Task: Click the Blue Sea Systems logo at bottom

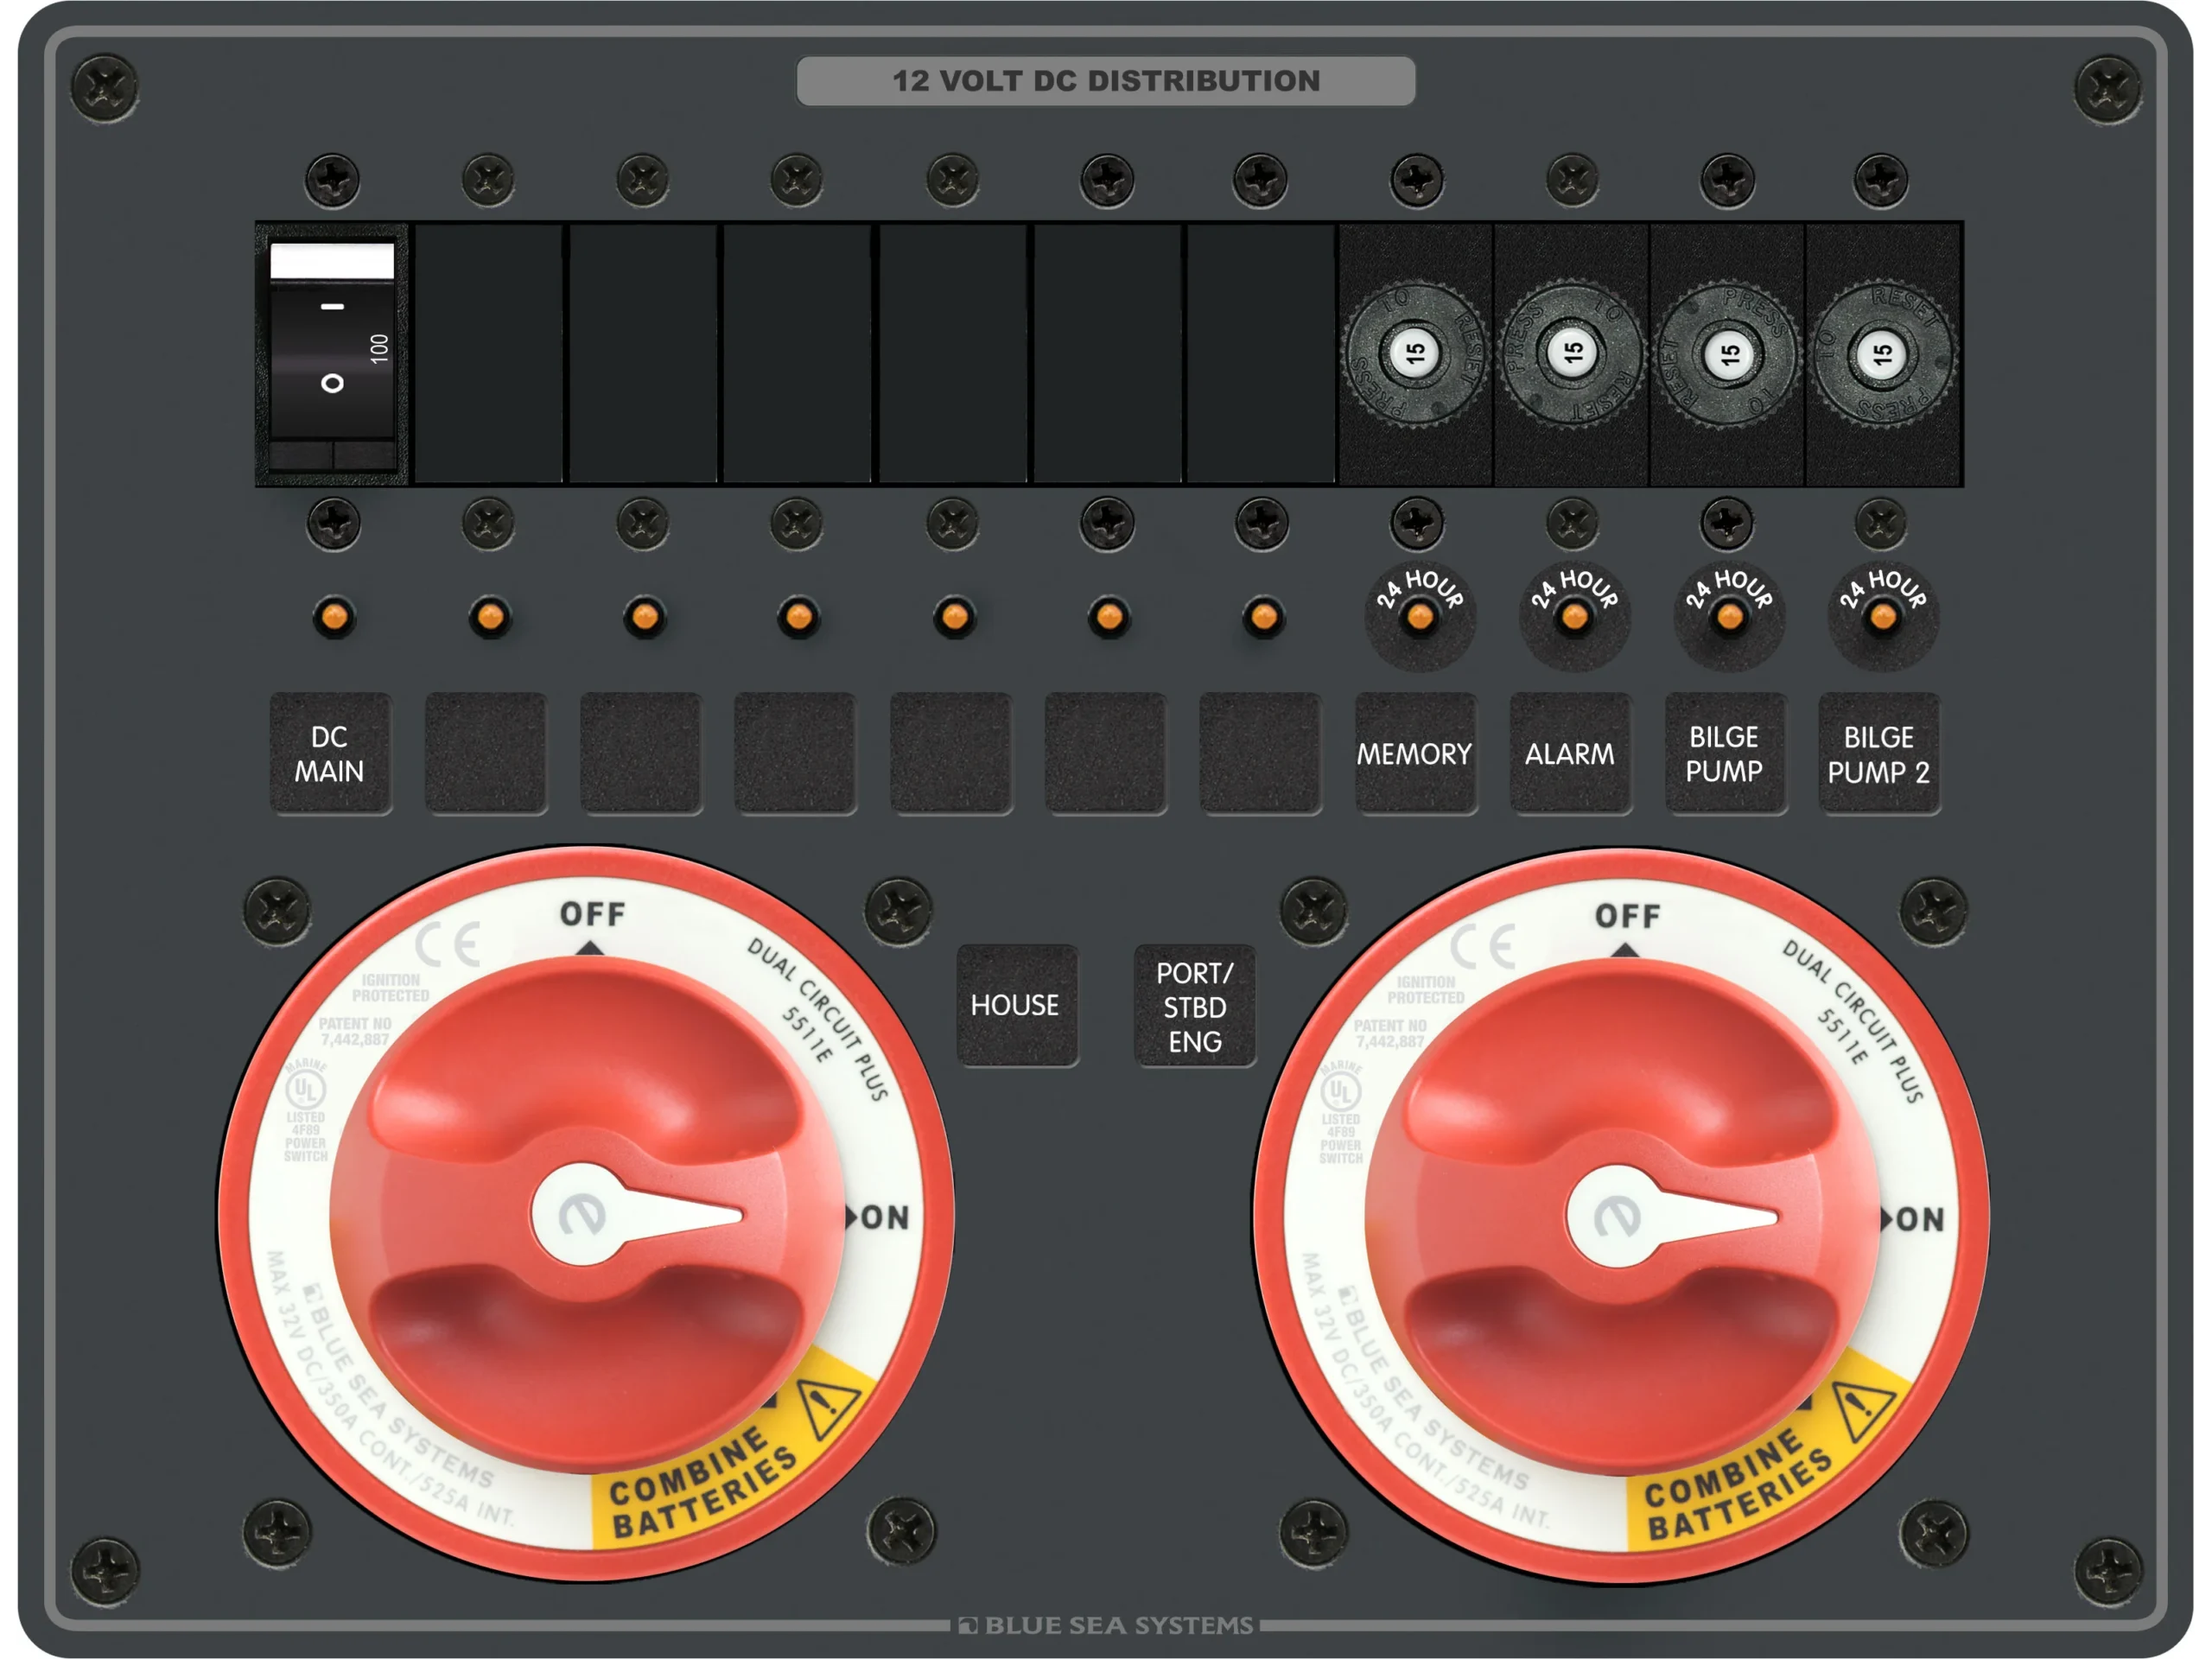Action: click(1106, 1625)
